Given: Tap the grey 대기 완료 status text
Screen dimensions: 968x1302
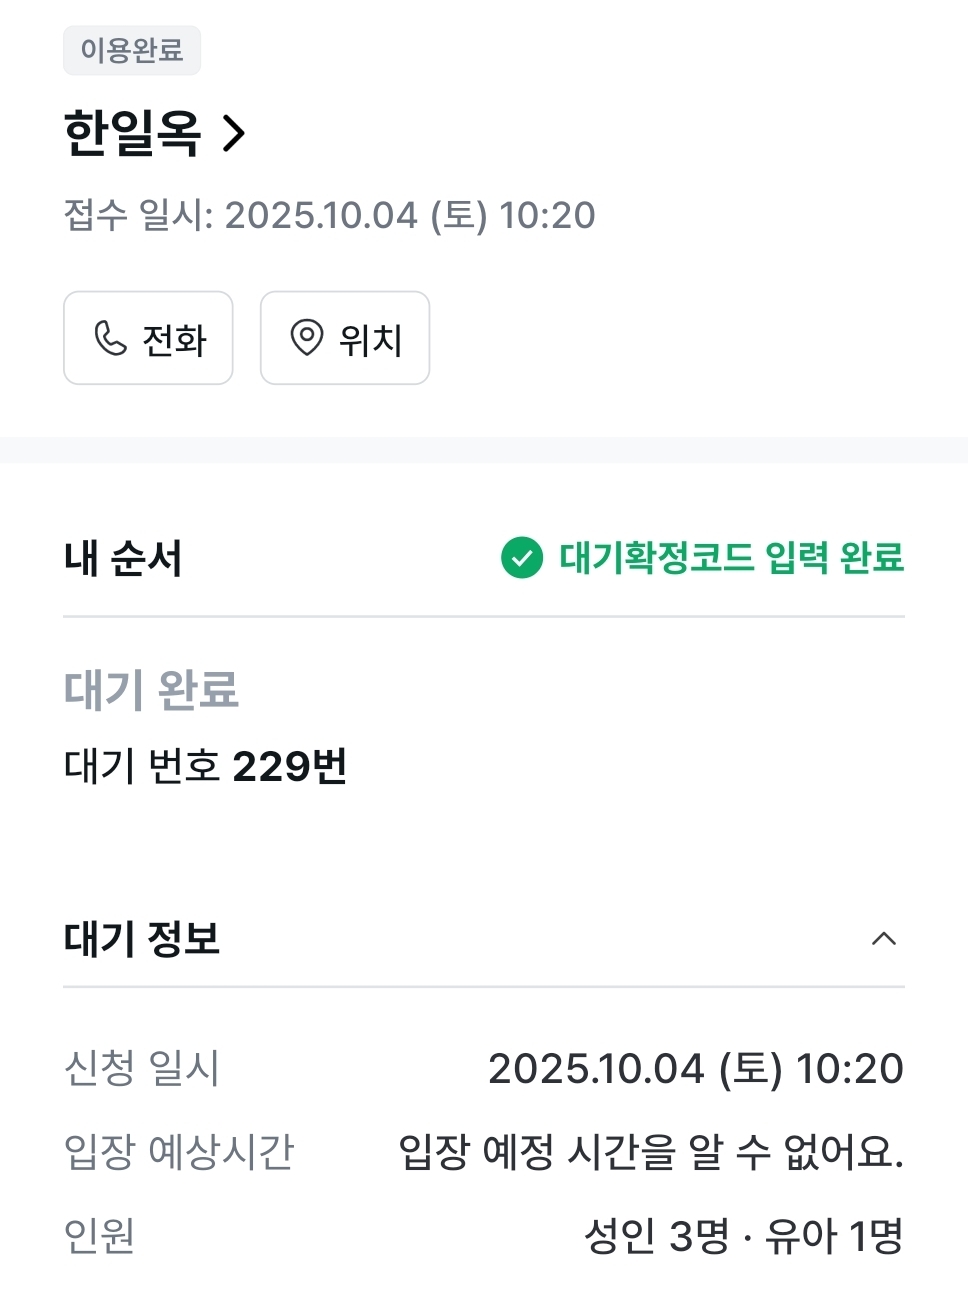Looking at the screenshot, I should (x=151, y=690).
